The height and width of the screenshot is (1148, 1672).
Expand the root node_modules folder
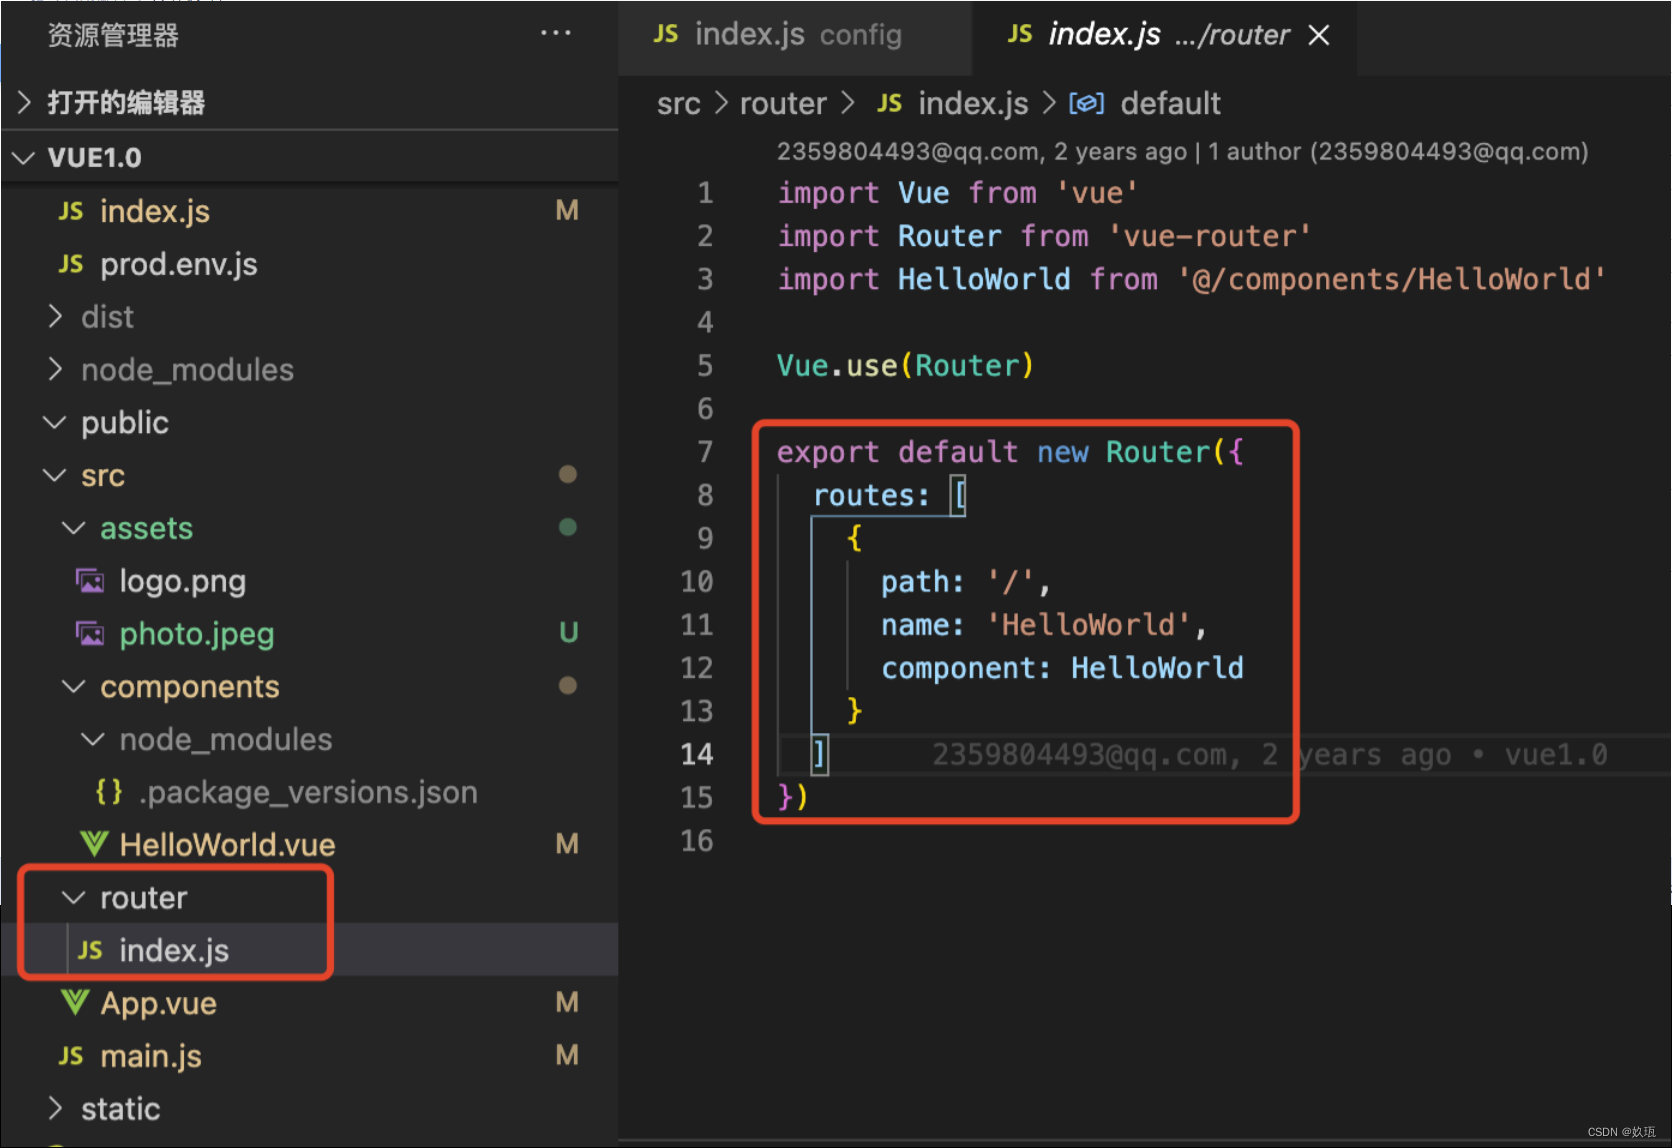(x=310, y=370)
